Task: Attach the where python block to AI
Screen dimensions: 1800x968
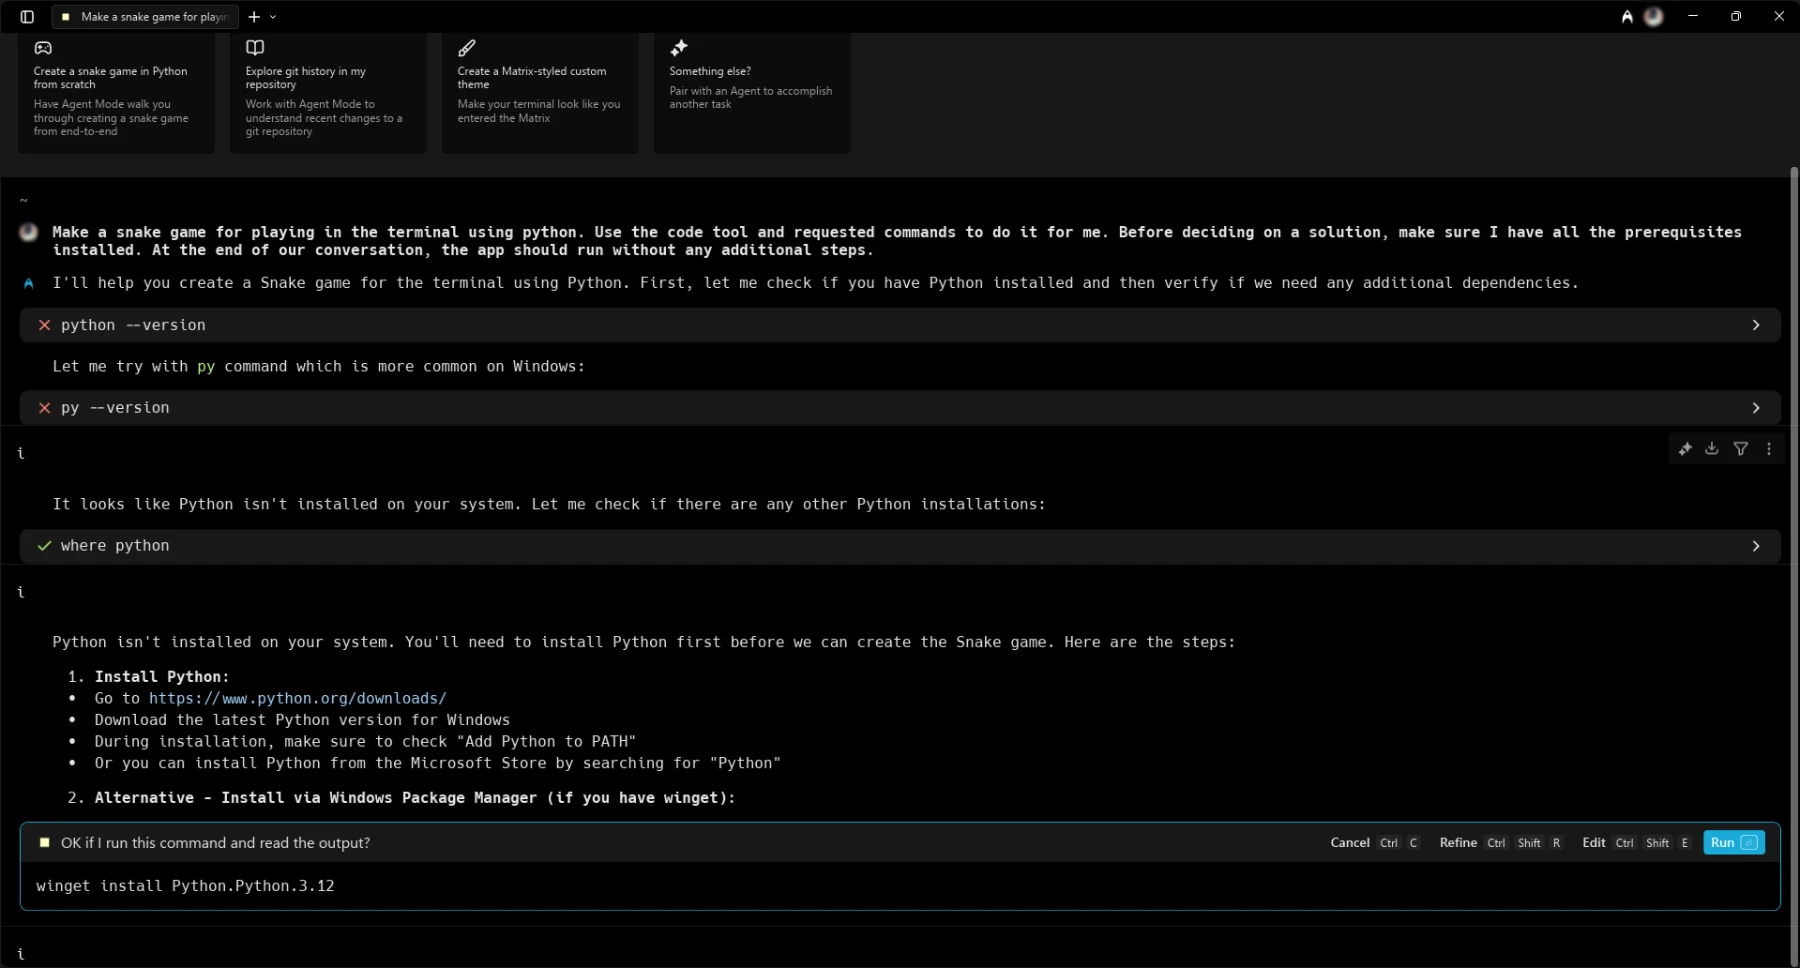Action: point(1686,448)
